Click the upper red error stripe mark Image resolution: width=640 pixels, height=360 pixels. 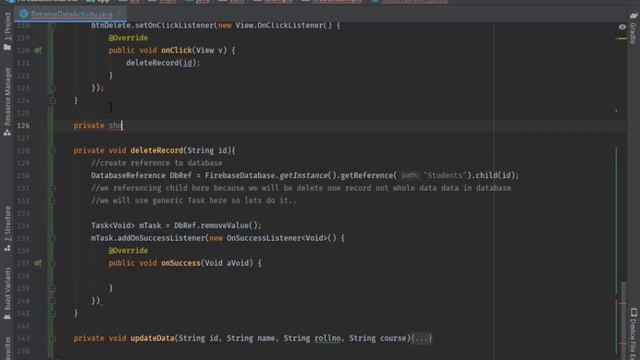pyautogui.click(x=622, y=303)
